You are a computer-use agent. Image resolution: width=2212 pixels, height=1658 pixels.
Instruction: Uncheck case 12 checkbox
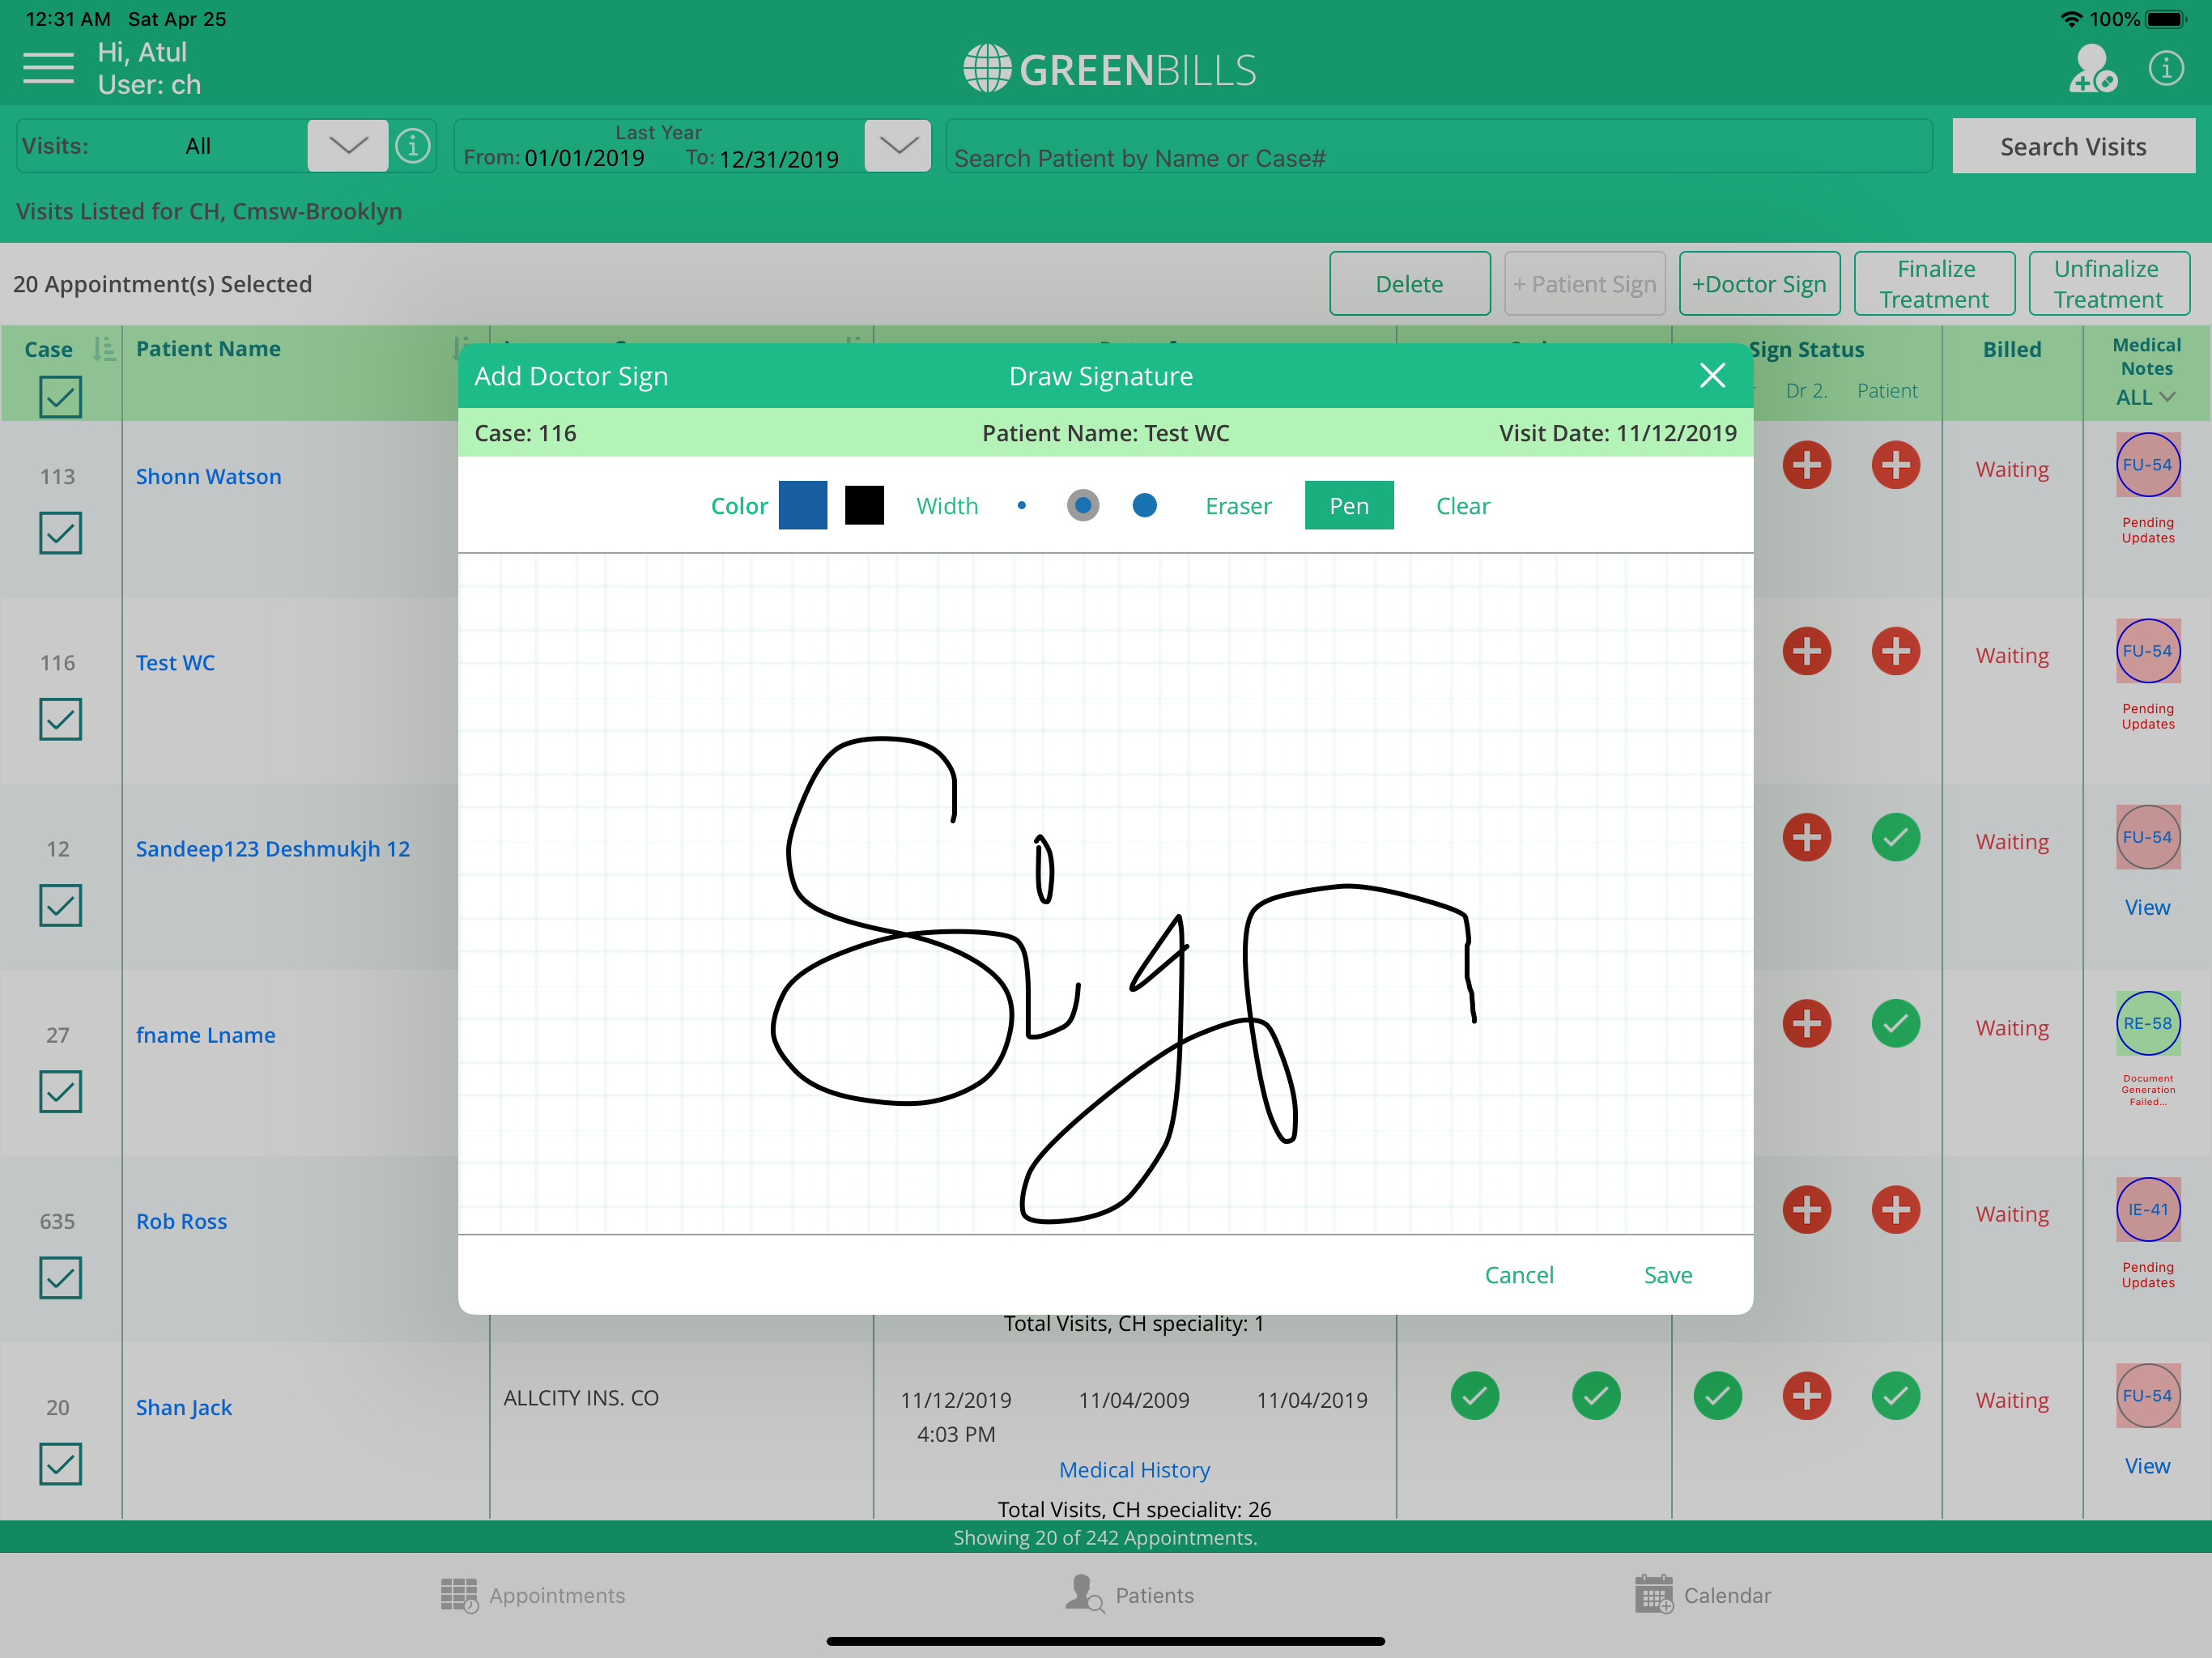tap(60, 905)
